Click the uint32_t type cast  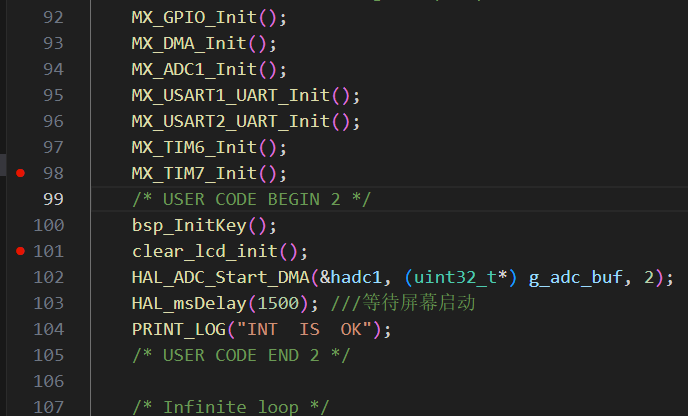[455, 277]
